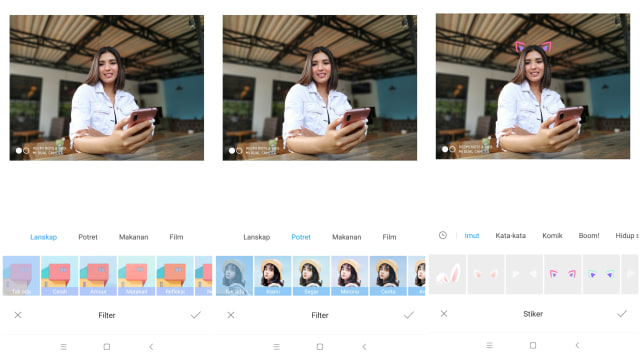Choose the Amour landscape filter
The width and height of the screenshot is (640, 360).
pyautogui.click(x=98, y=276)
